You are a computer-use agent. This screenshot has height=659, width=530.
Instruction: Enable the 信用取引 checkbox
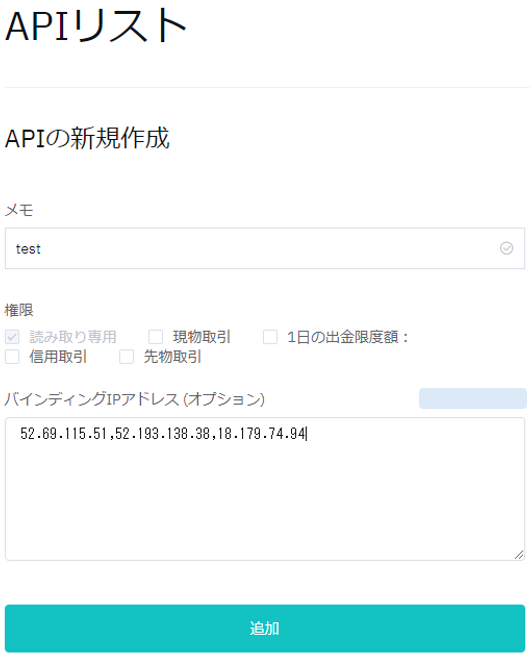(x=12, y=357)
